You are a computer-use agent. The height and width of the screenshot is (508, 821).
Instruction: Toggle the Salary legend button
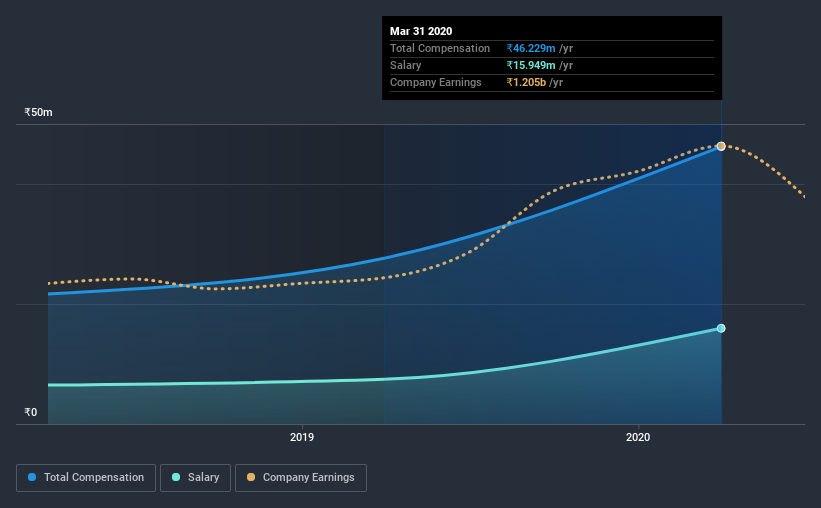(195, 478)
